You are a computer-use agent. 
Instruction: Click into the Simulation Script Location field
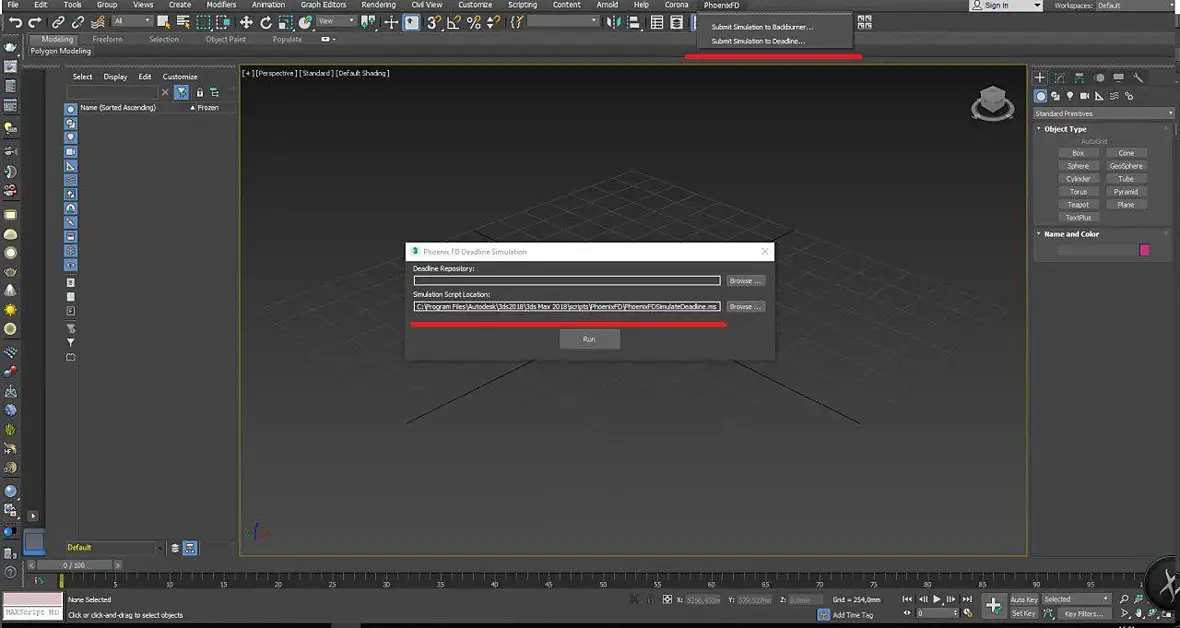point(567,306)
